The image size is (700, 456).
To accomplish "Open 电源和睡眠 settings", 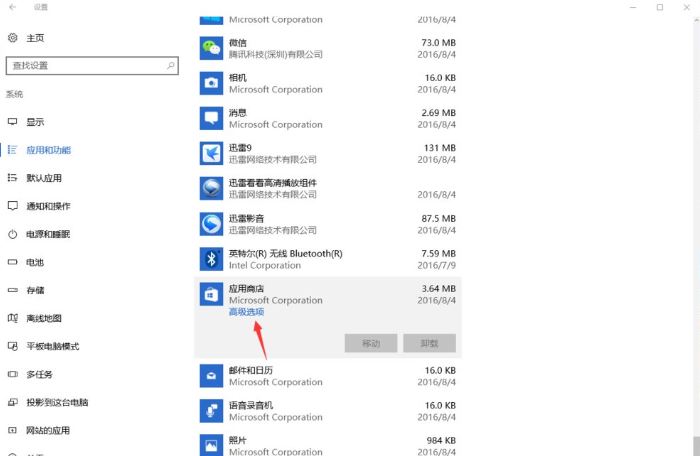I will pyautogui.click(x=48, y=234).
